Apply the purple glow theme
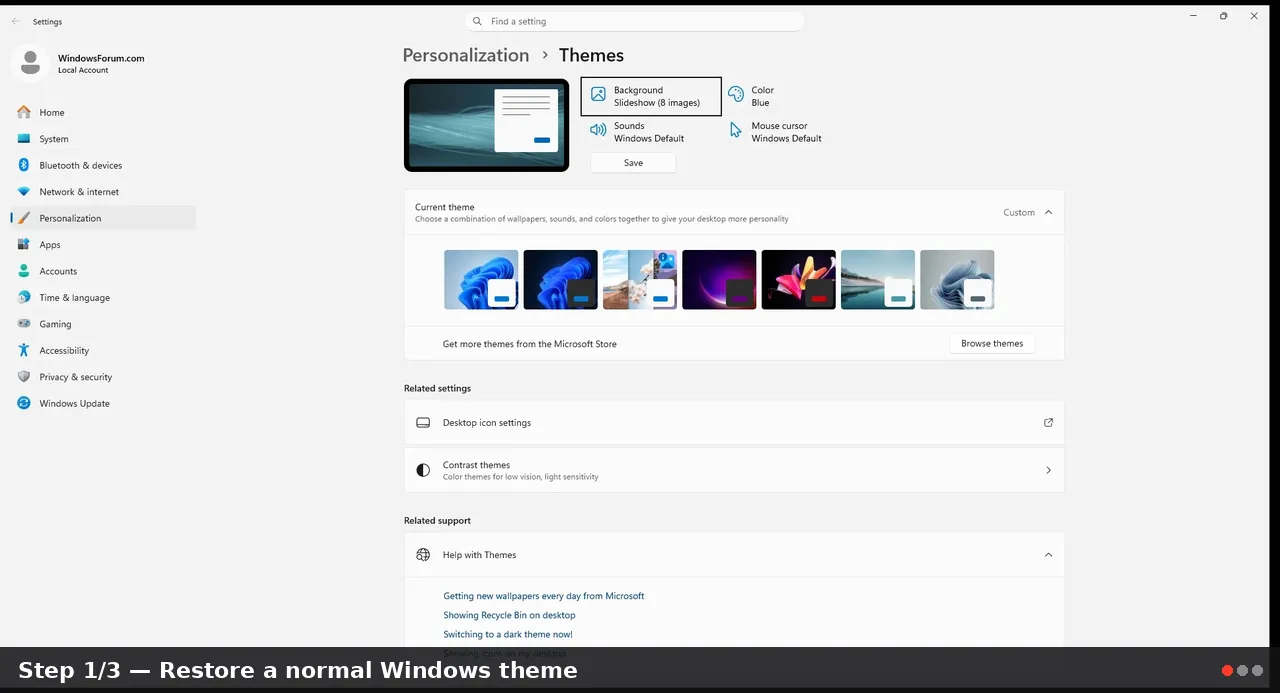The image size is (1280, 693). pyautogui.click(x=719, y=279)
